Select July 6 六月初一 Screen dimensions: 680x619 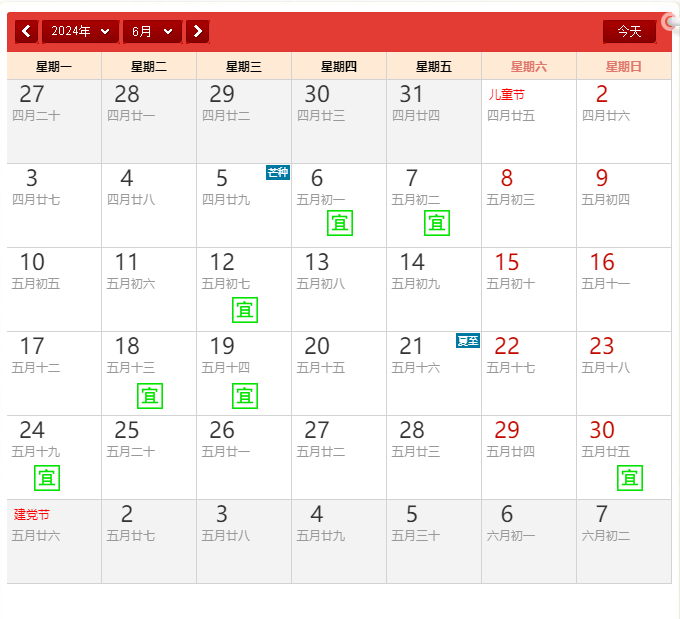[529, 541]
